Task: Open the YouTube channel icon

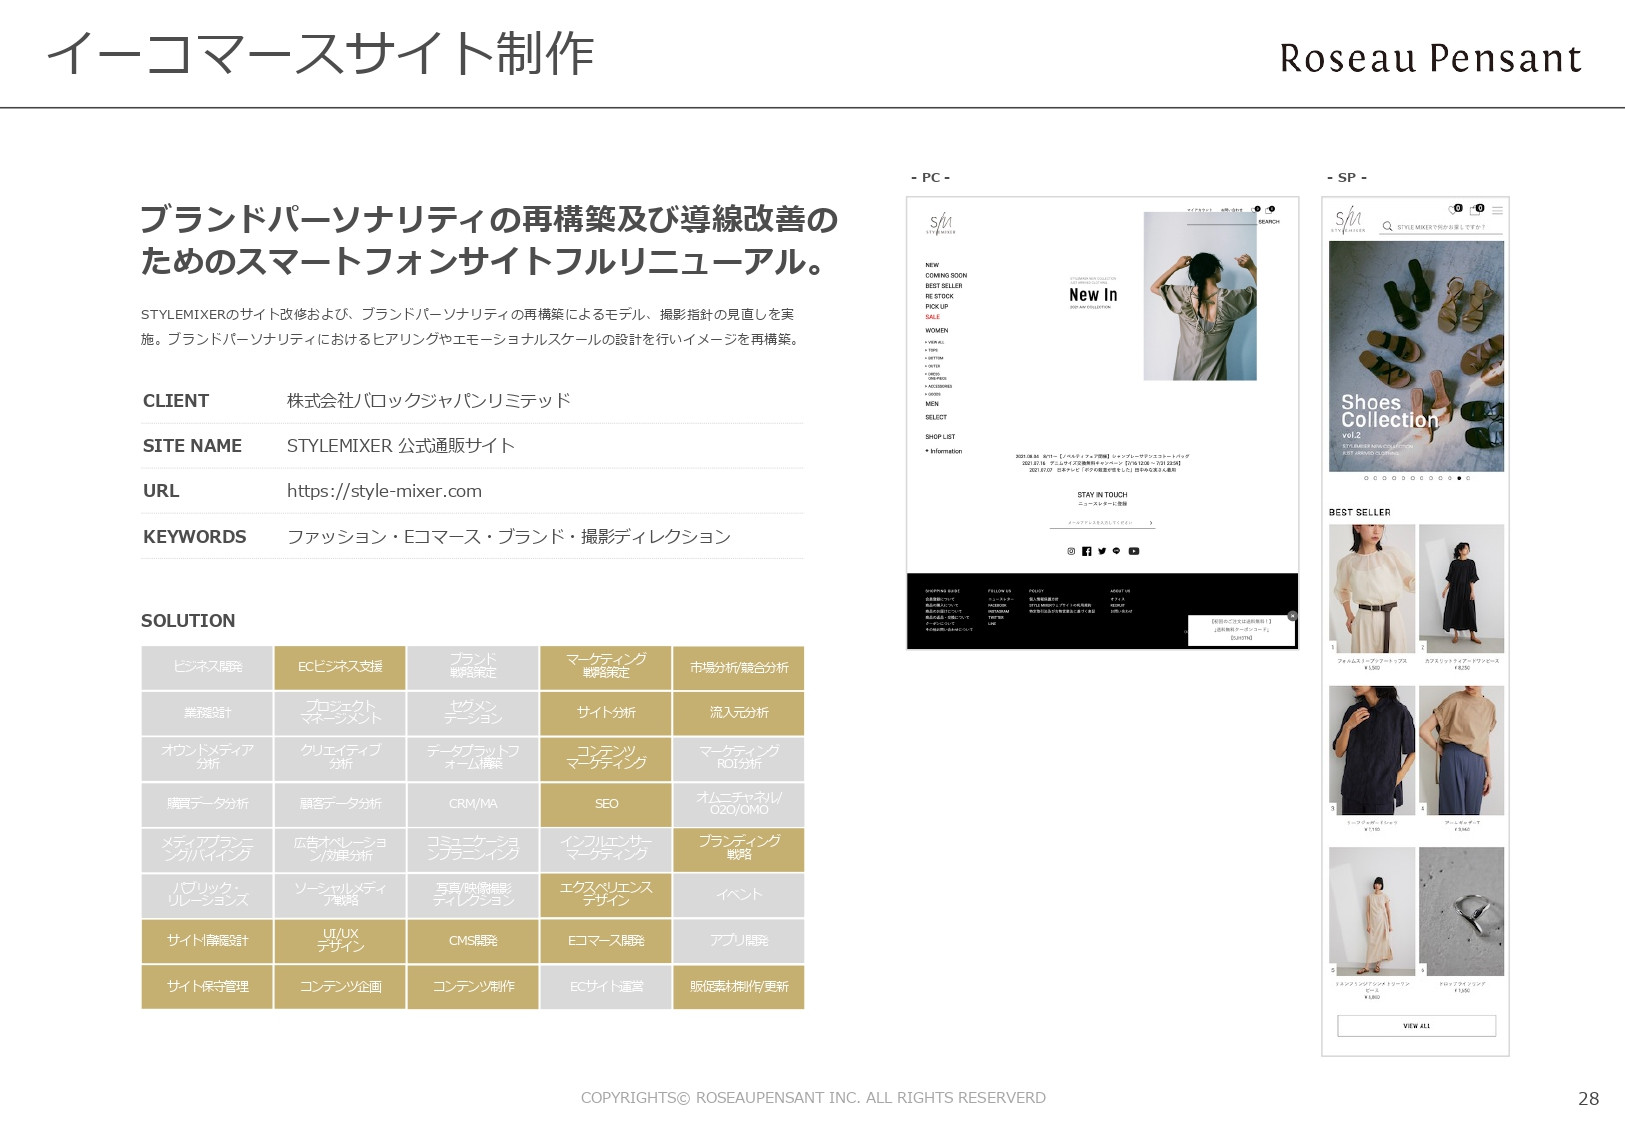Action: [1134, 551]
